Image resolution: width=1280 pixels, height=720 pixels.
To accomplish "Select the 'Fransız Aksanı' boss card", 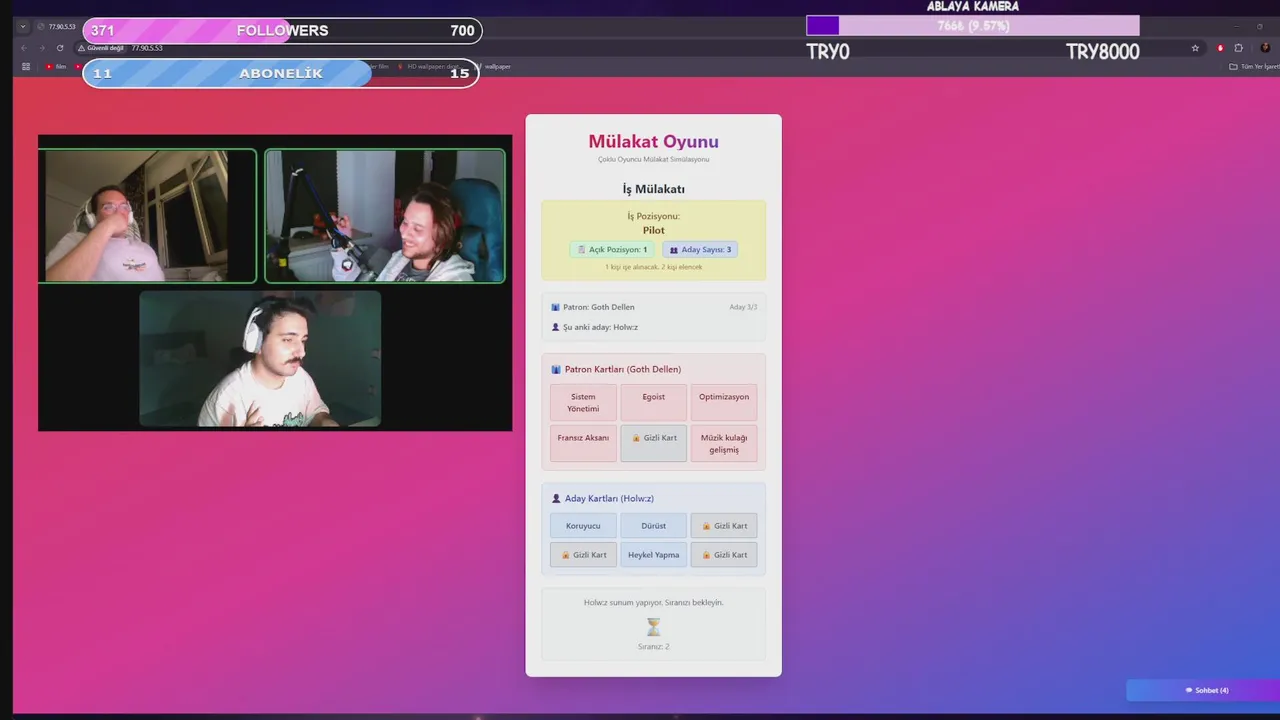I will click(x=583, y=443).
